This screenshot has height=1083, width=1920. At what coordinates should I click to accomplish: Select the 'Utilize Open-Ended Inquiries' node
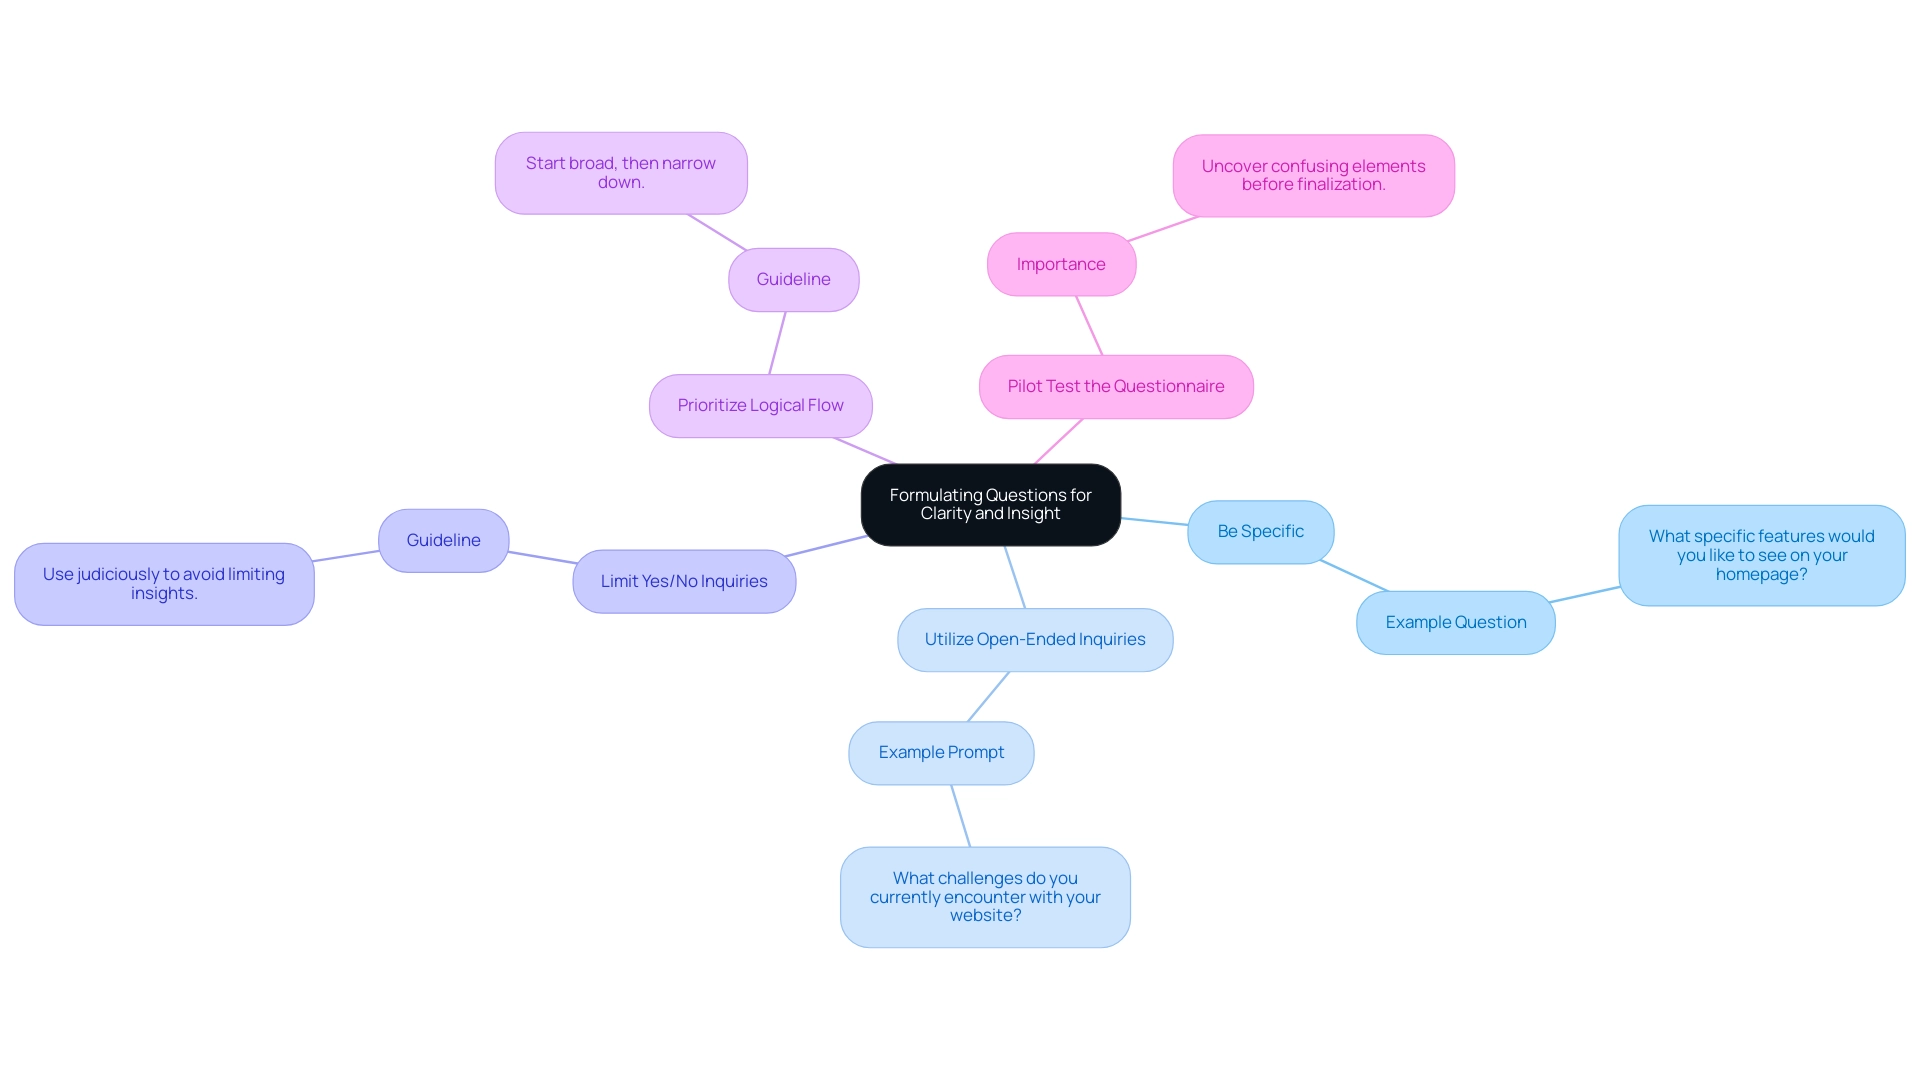point(1035,638)
